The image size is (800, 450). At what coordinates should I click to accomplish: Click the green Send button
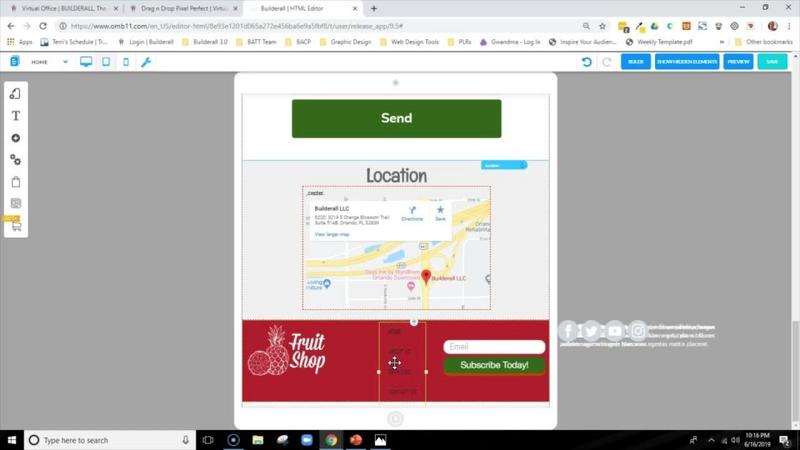[x=396, y=118]
